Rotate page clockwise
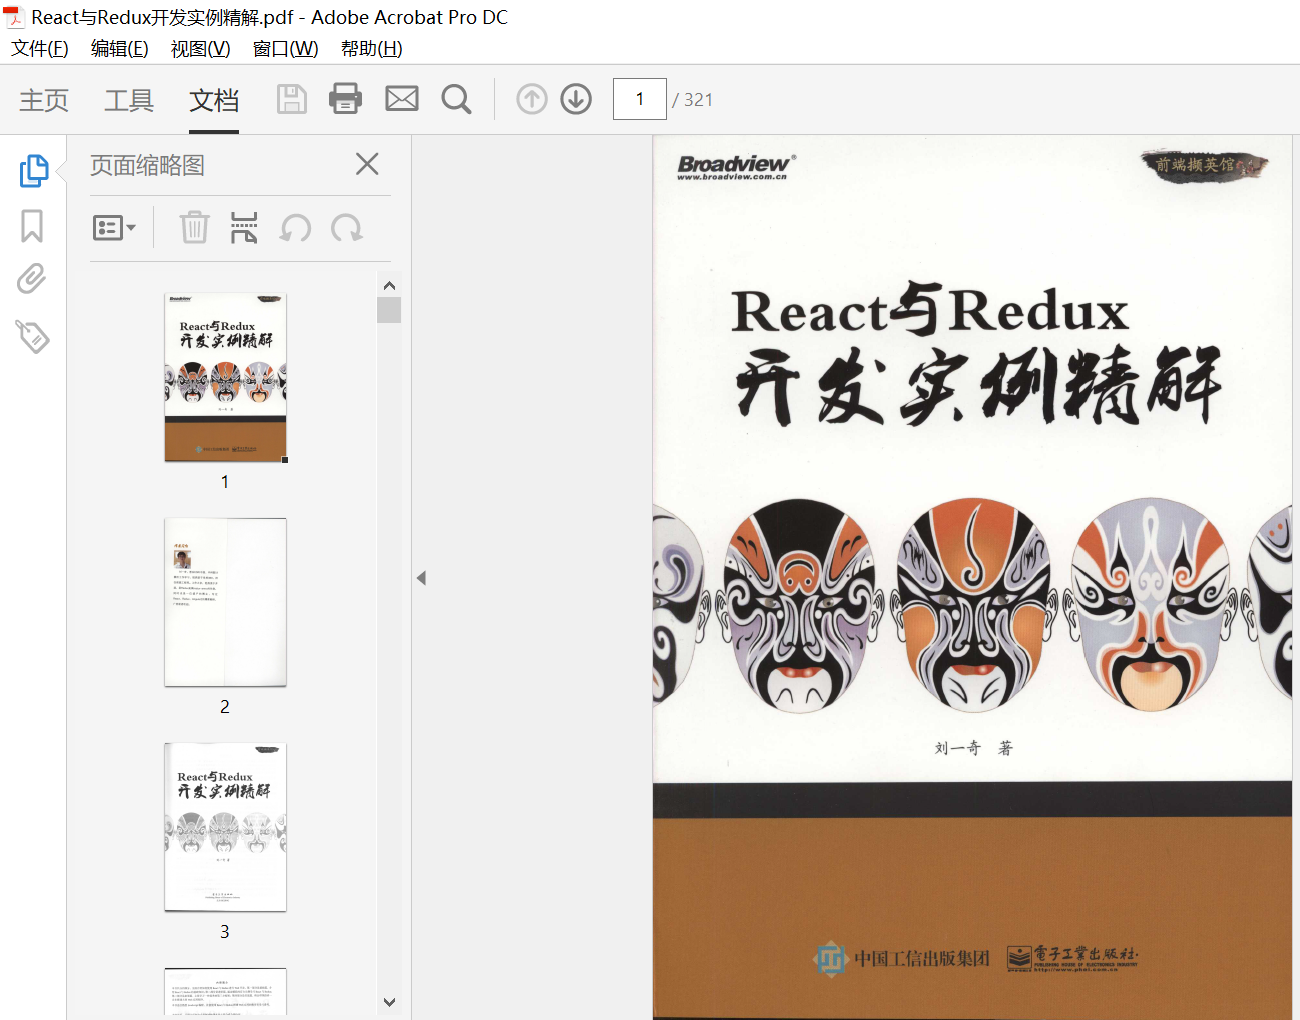The image size is (1300, 1020). (347, 228)
